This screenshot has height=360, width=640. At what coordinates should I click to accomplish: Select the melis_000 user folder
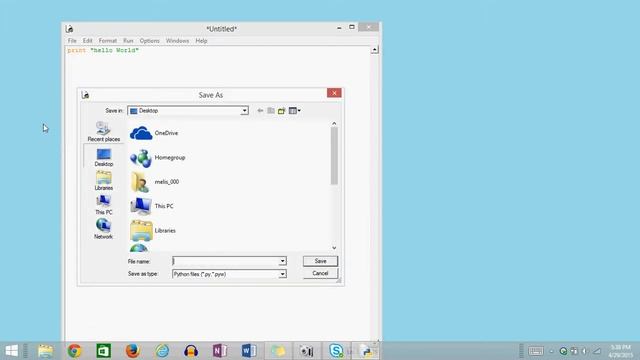coord(155,182)
